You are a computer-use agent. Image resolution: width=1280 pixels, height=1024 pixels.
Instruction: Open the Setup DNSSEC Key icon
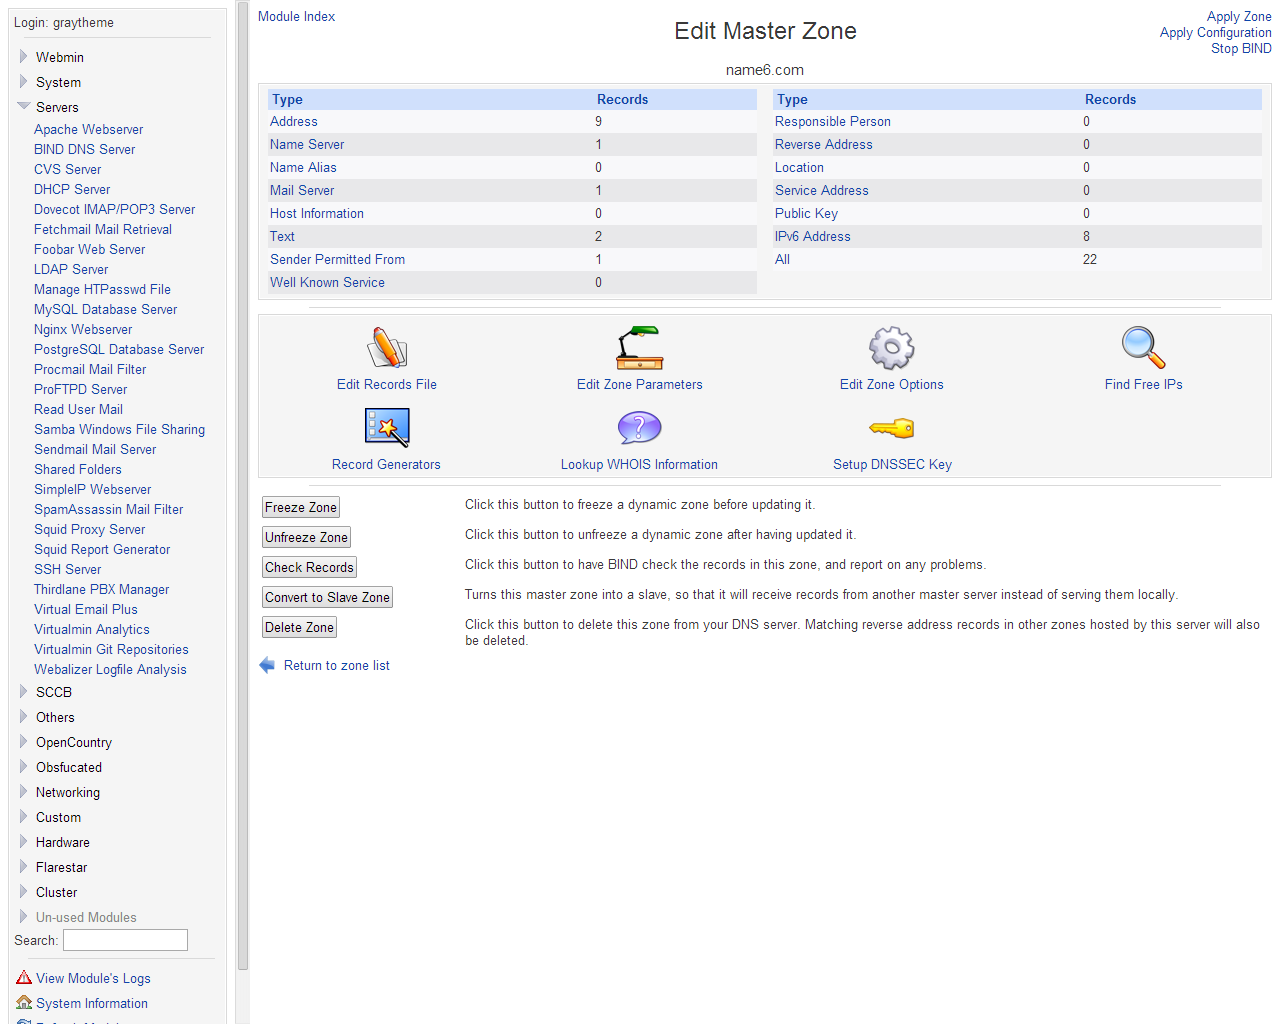point(891,428)
